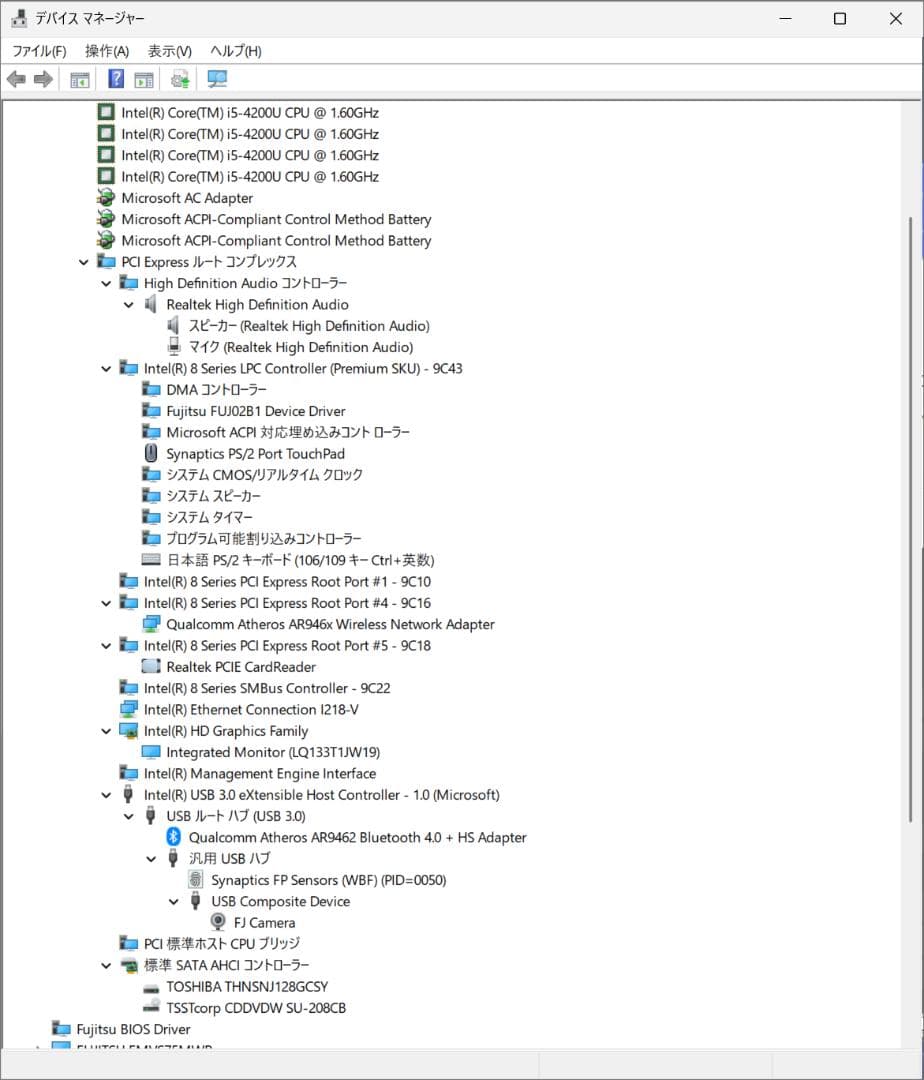Select the DMA コントローラー entry

(216, 390)
